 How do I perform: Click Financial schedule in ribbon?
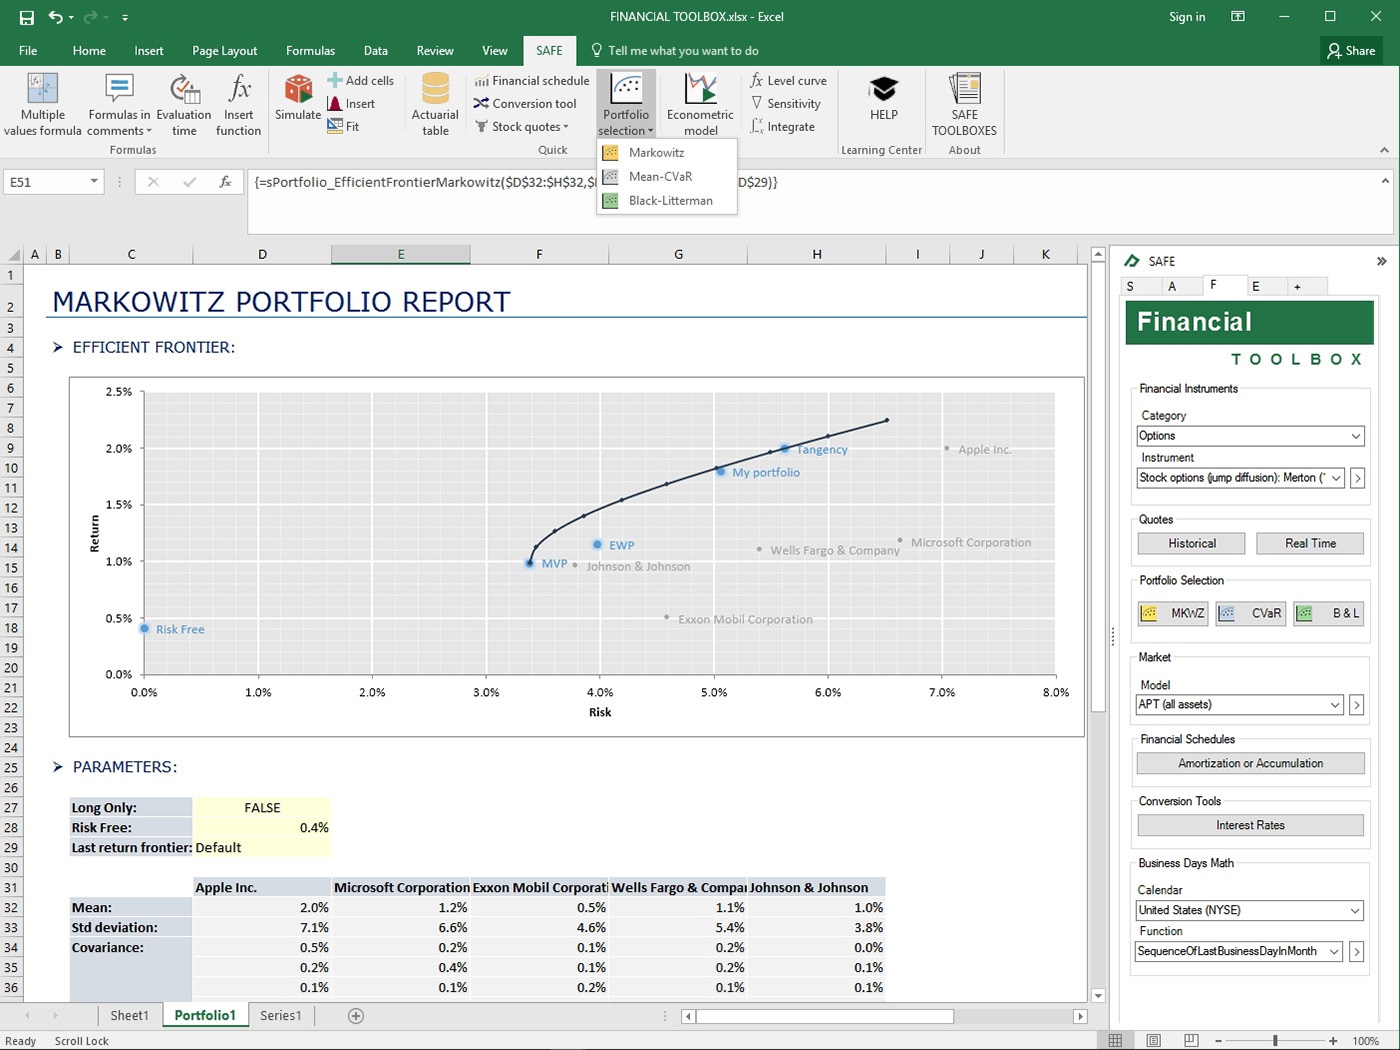(x=531, y=81)
